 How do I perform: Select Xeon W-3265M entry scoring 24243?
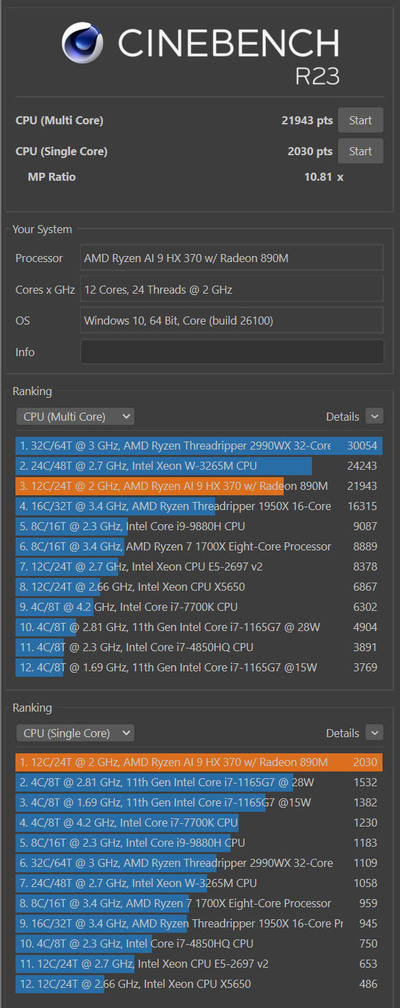point(199,465)
